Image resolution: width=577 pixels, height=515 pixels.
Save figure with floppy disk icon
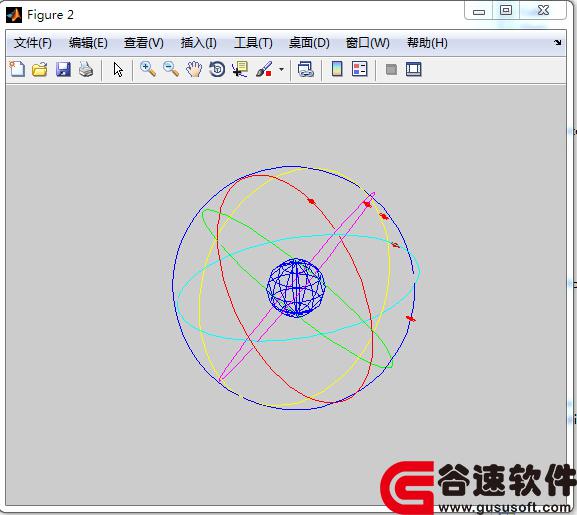pyautogui.click(x=63, y=69)
